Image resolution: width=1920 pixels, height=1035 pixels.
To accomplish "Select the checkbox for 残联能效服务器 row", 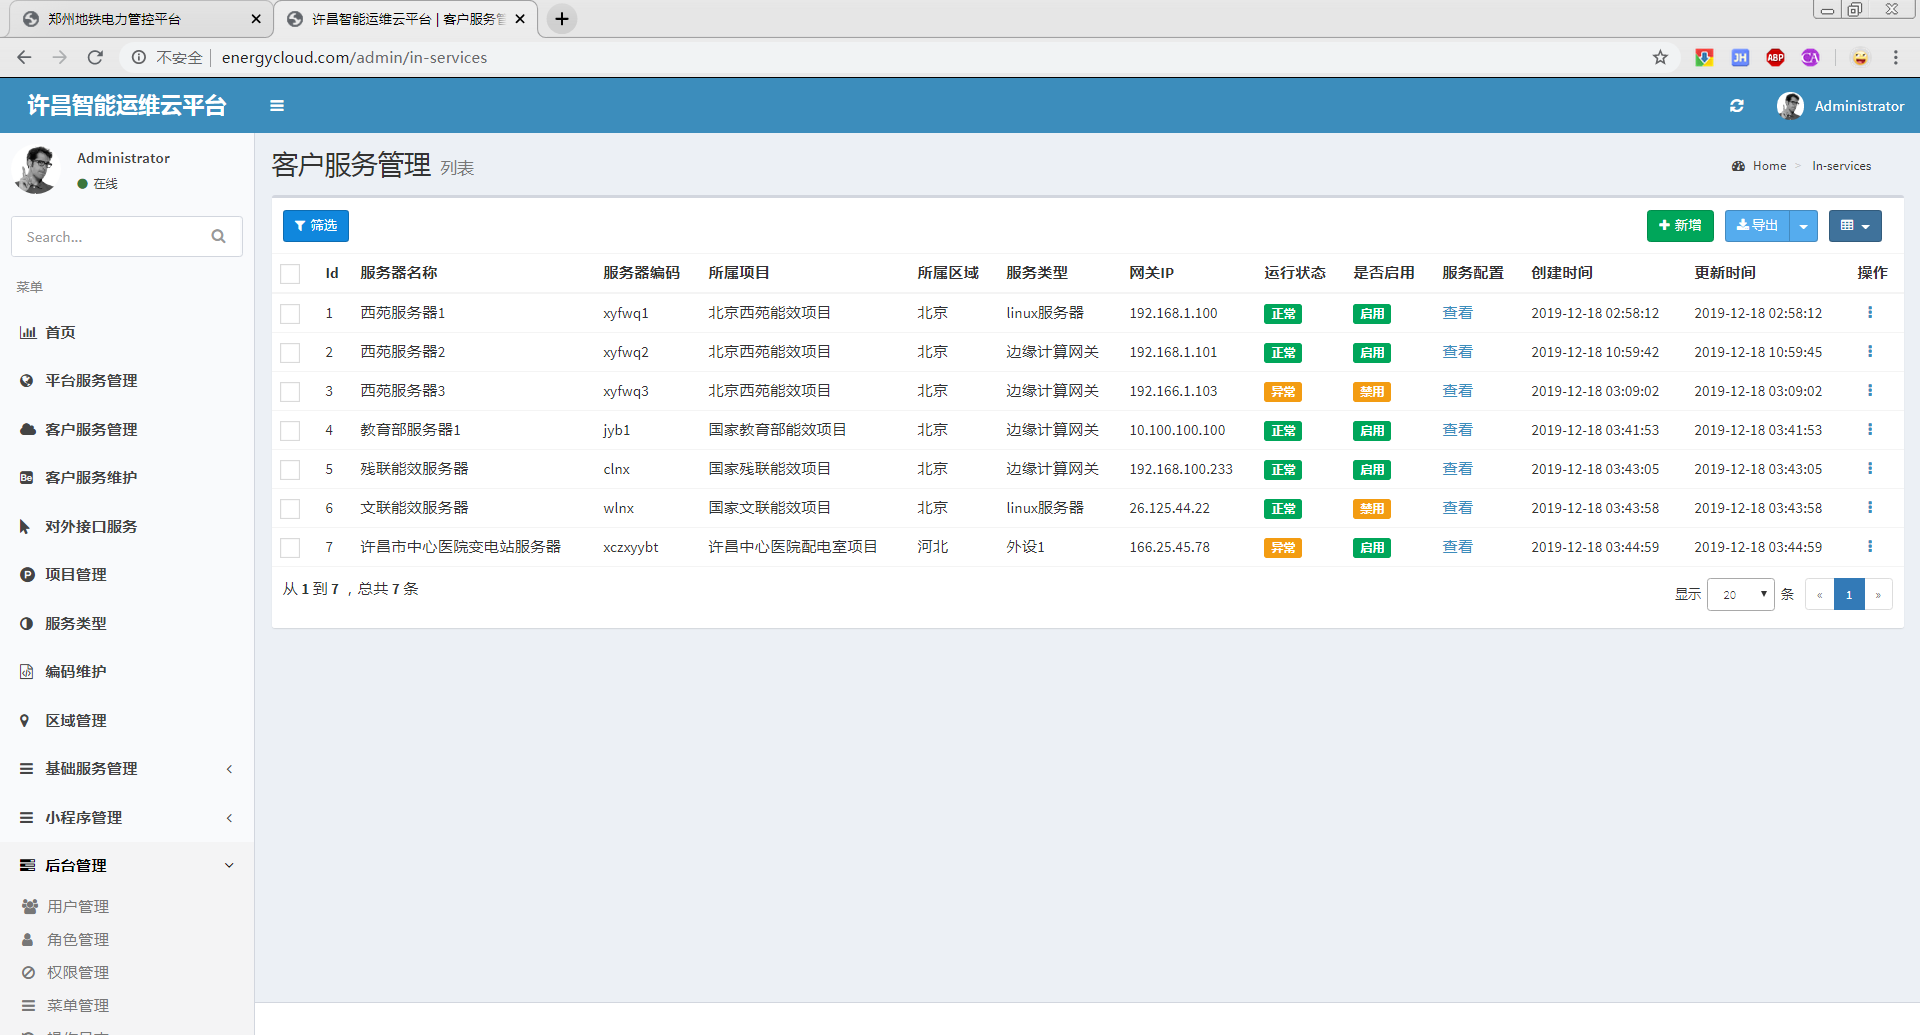I will coord(290,470).
